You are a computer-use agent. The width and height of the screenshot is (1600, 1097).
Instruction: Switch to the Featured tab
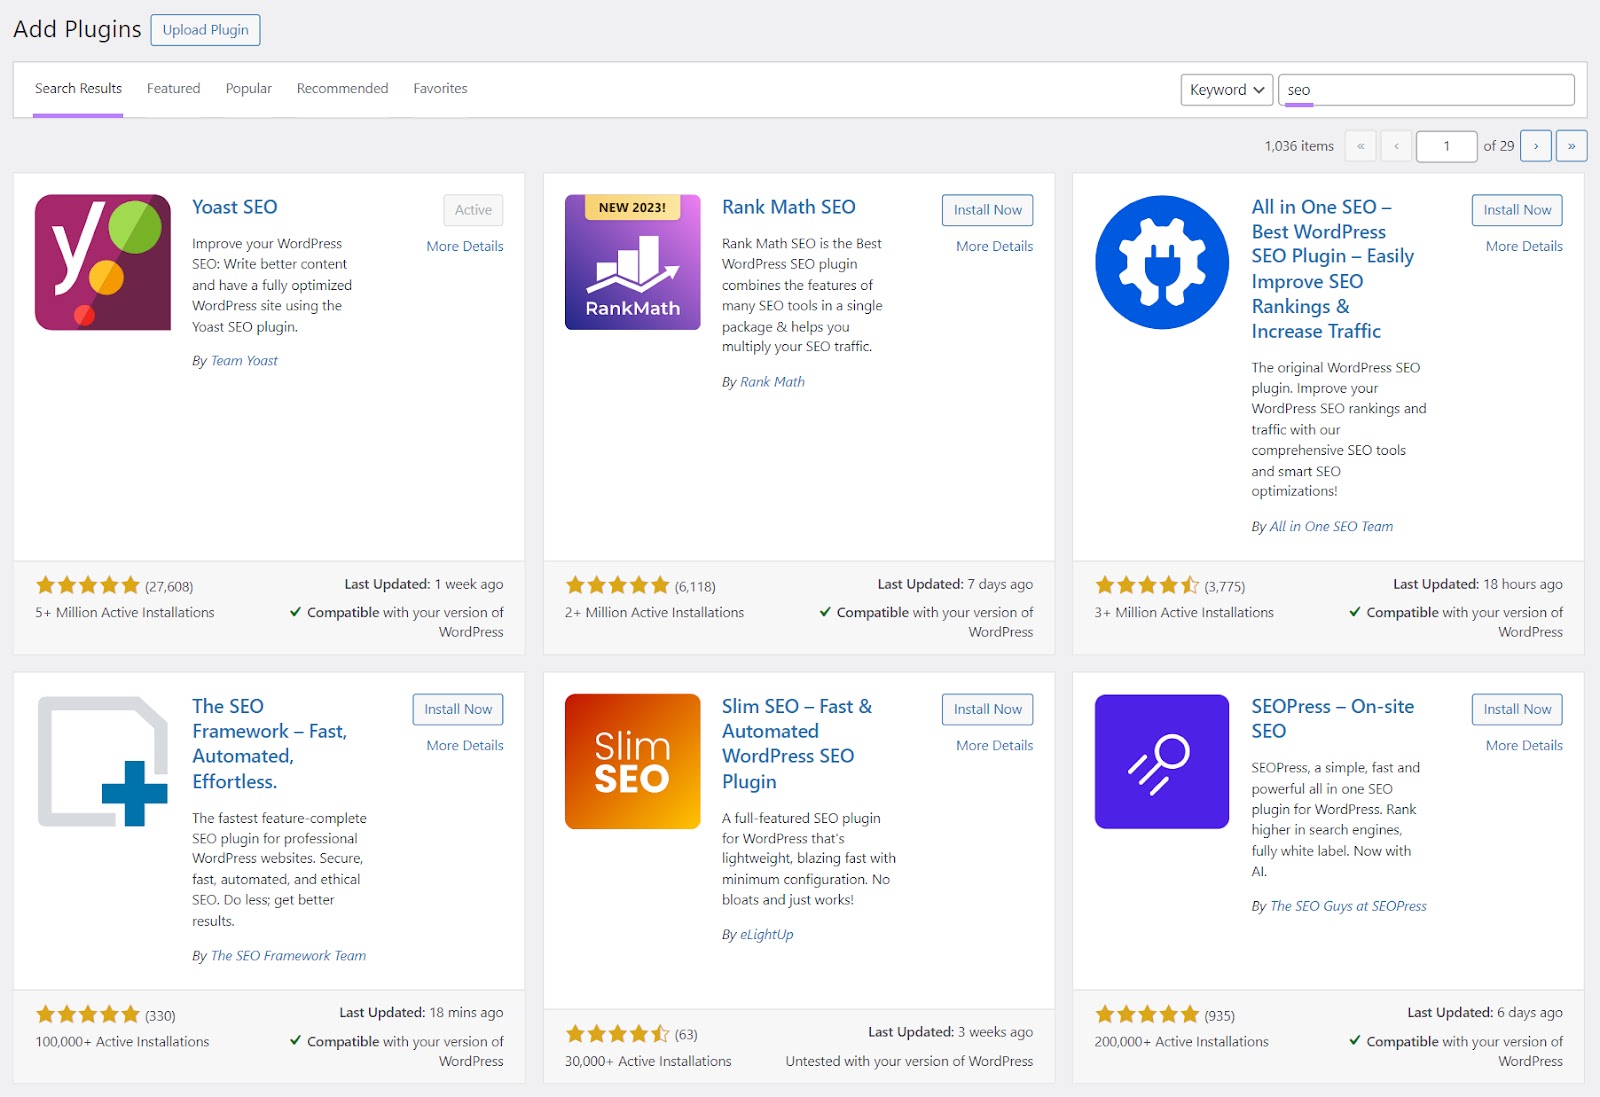coord(173,88)
